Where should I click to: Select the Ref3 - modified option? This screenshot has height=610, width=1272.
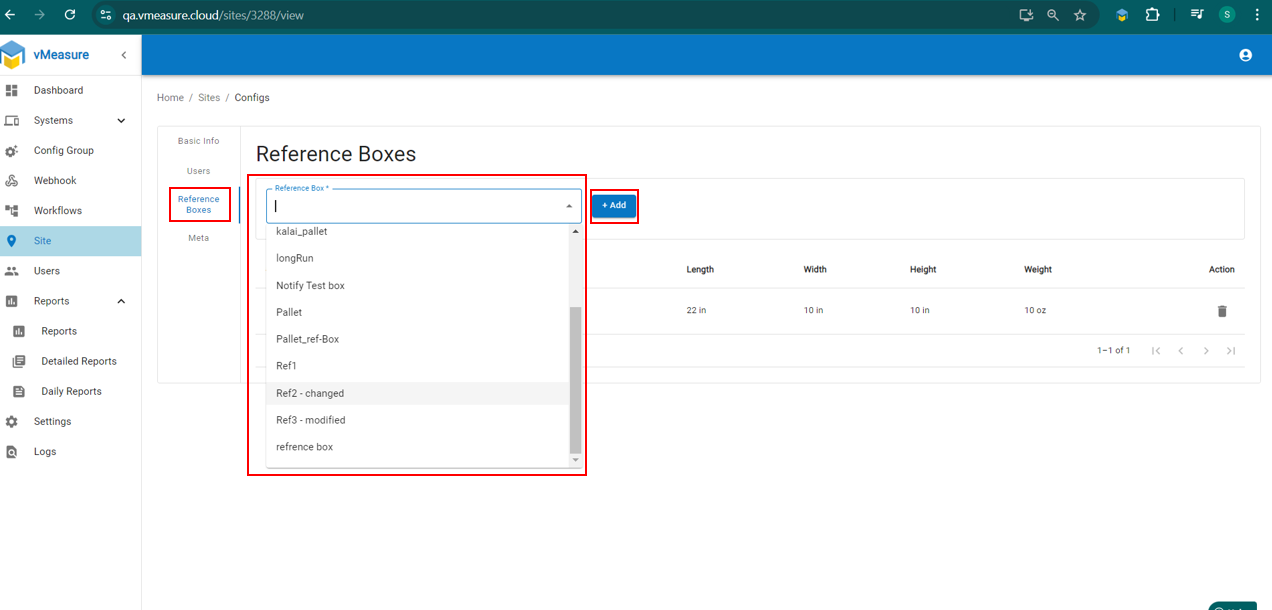point(418,420)
